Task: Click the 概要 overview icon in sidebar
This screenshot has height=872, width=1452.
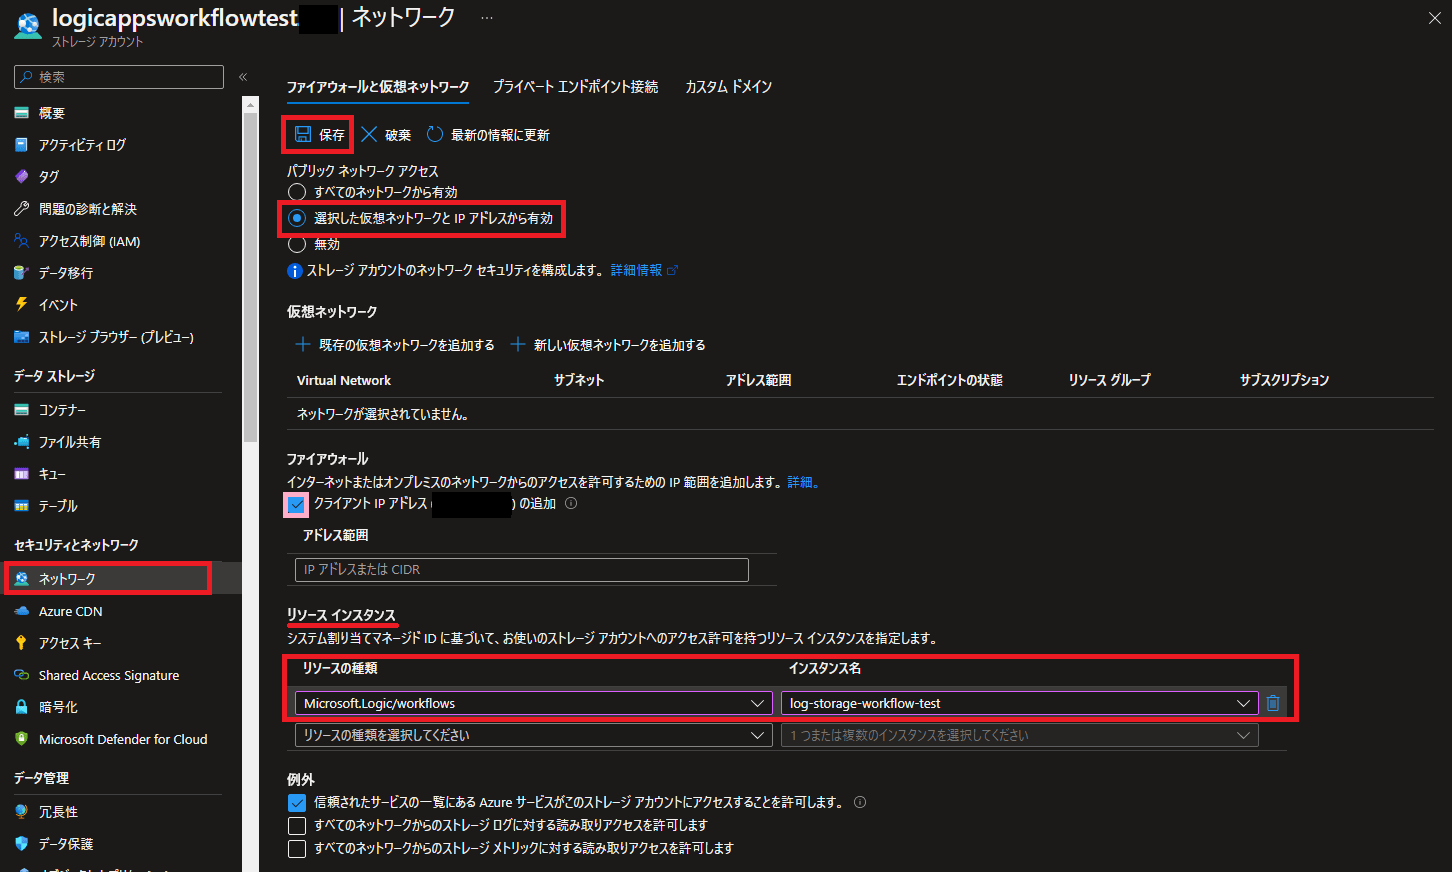Action: pos(21,113)
